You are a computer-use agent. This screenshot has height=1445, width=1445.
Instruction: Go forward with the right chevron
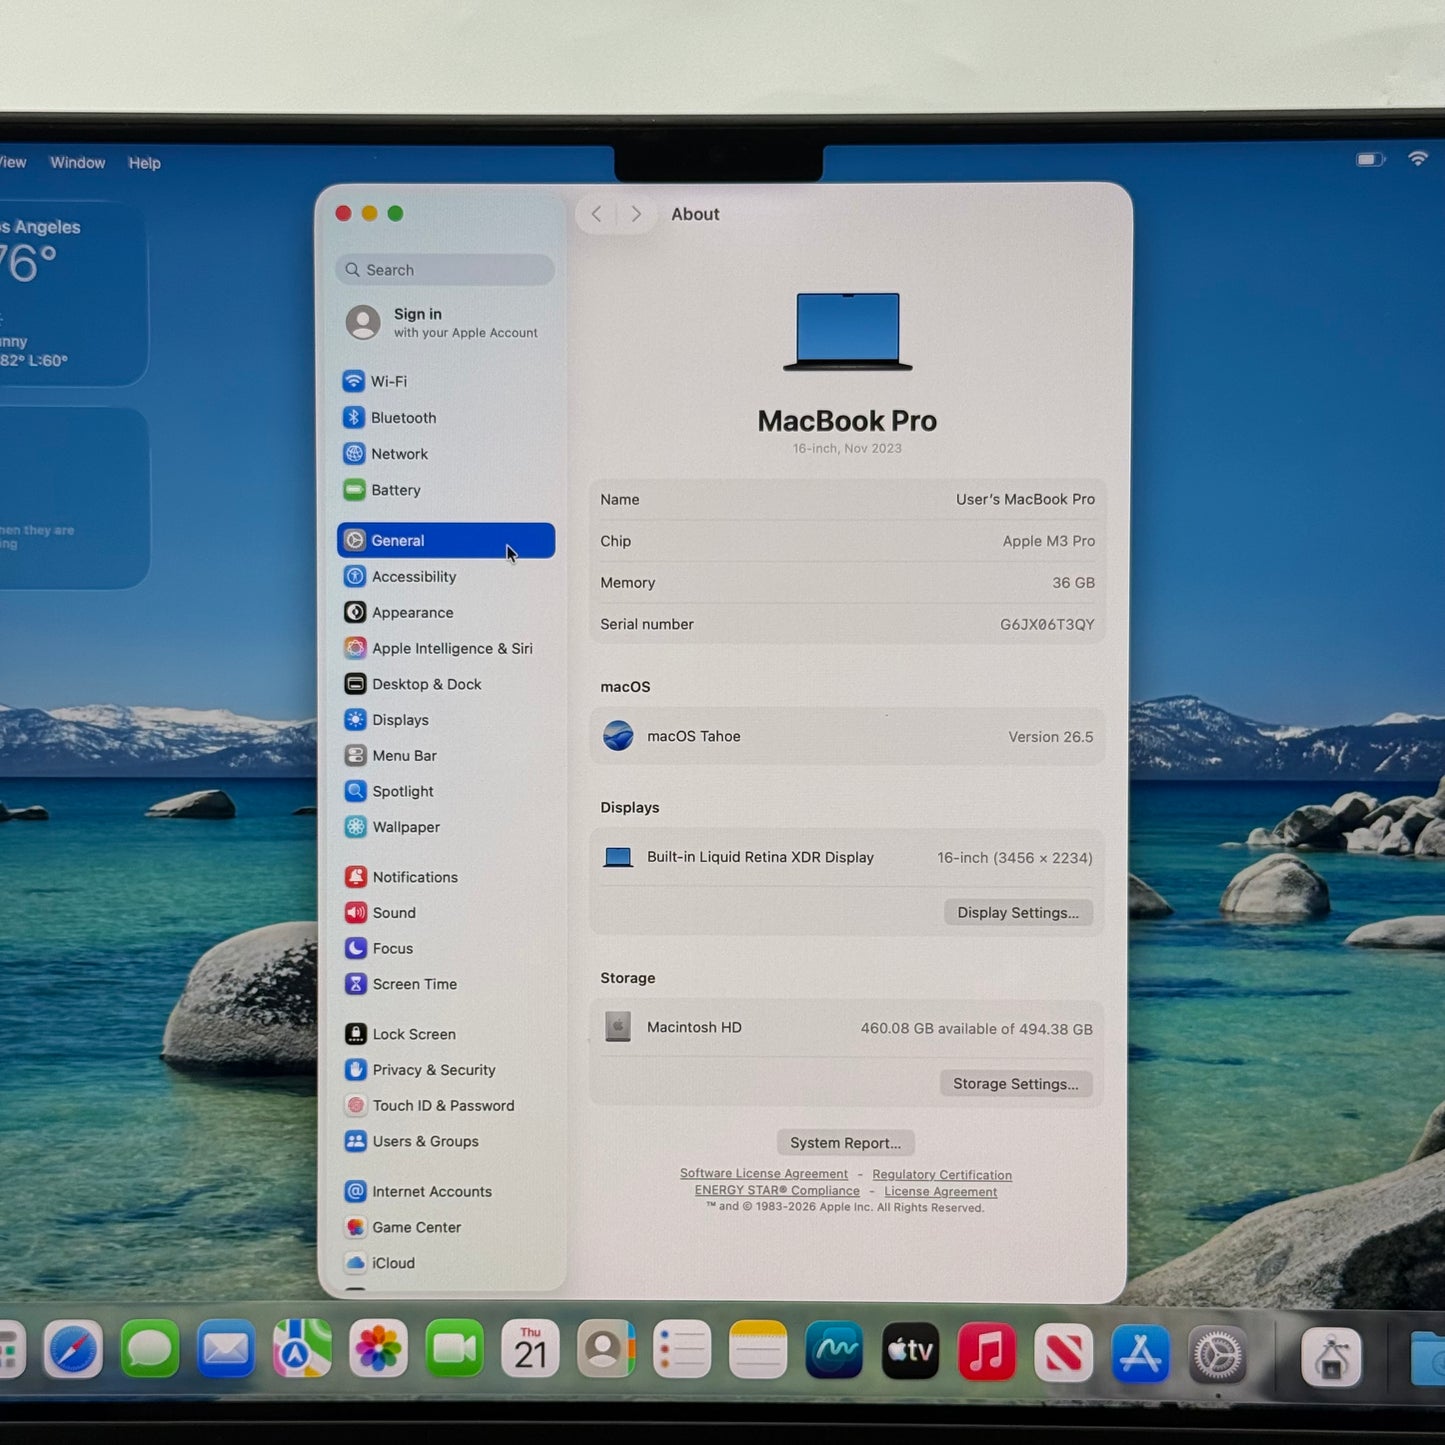pos(636,214)
